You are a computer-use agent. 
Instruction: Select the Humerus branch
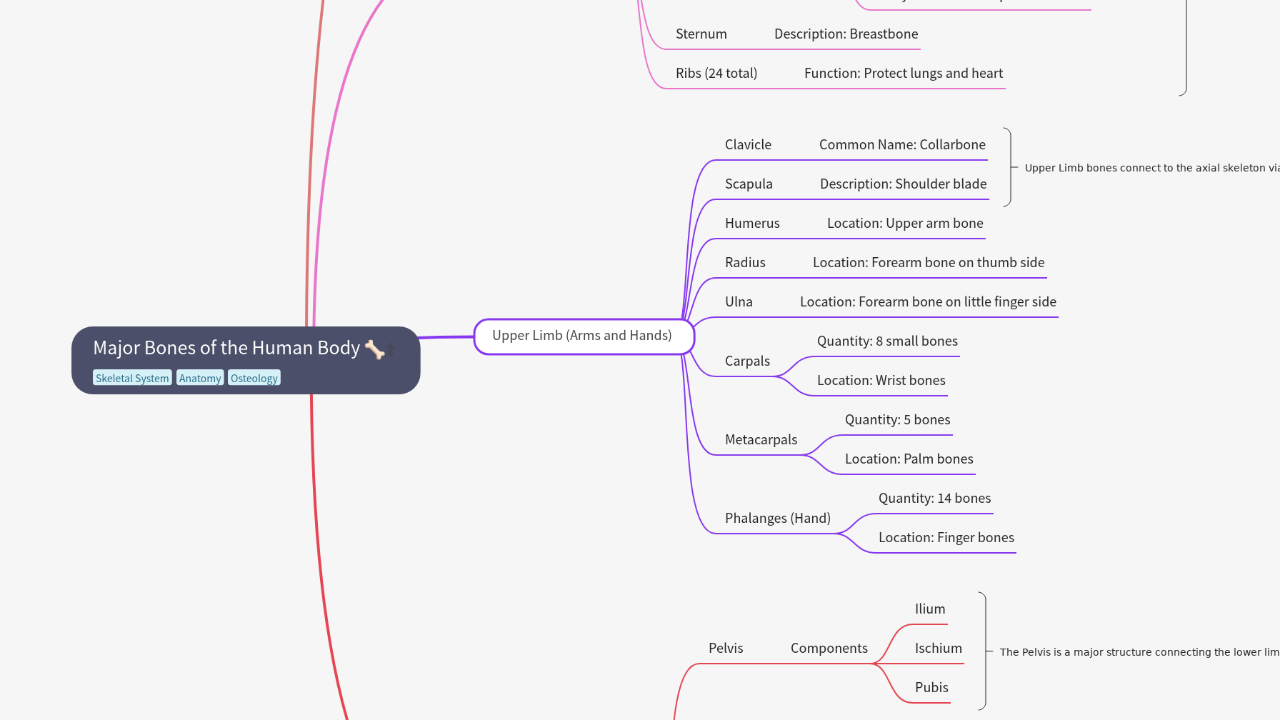pyautogui.click(x=752, y=223)
